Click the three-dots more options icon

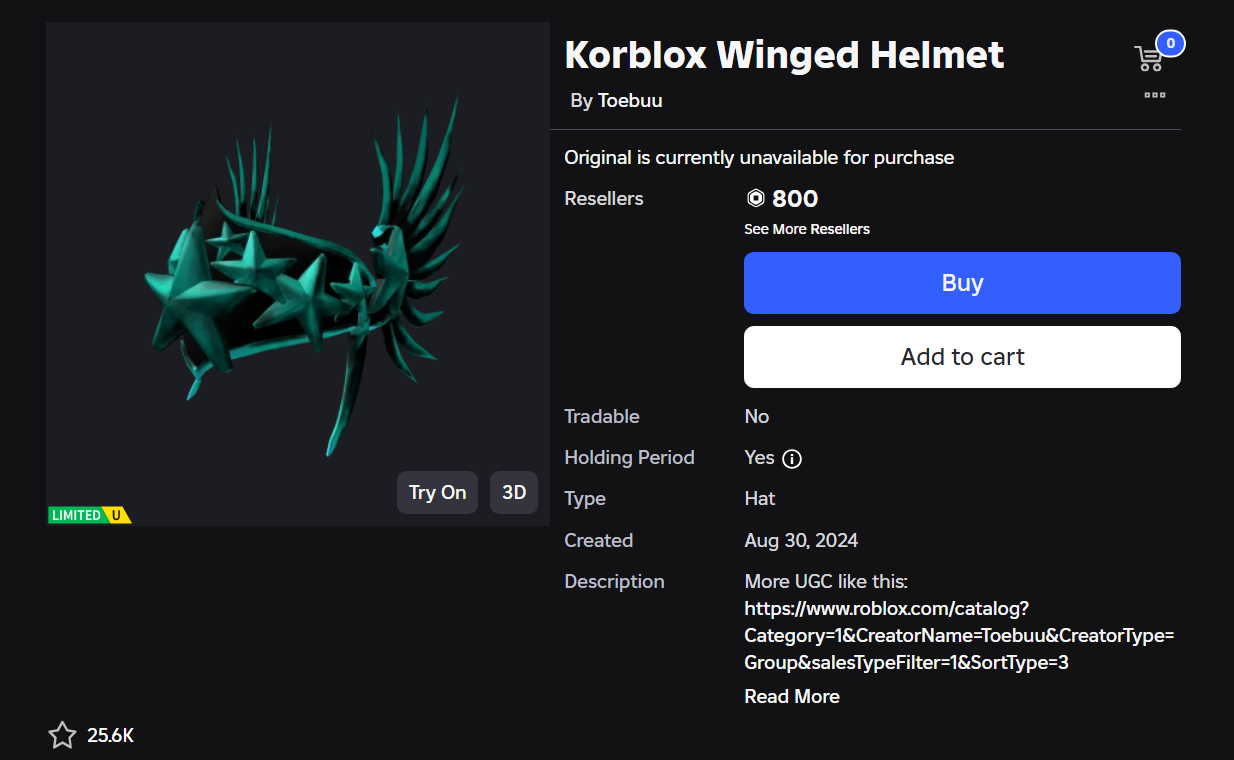(1155, 95)
